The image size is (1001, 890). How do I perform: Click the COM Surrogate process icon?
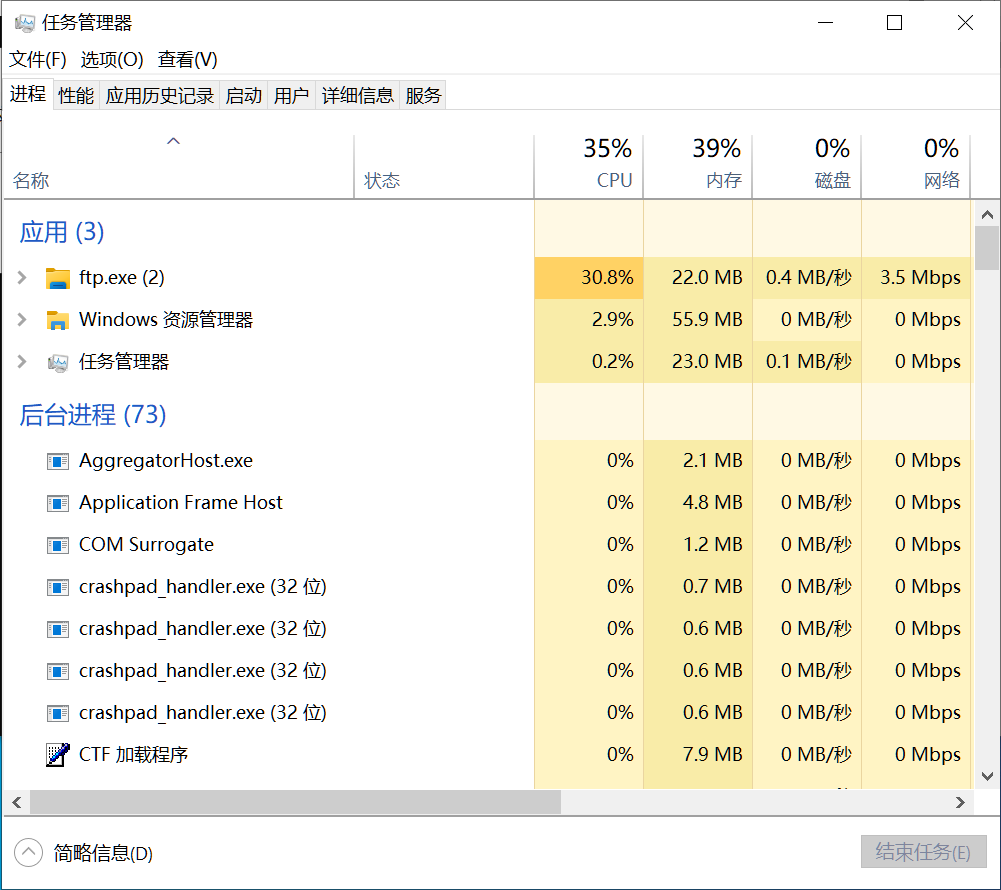click(58, 545)
